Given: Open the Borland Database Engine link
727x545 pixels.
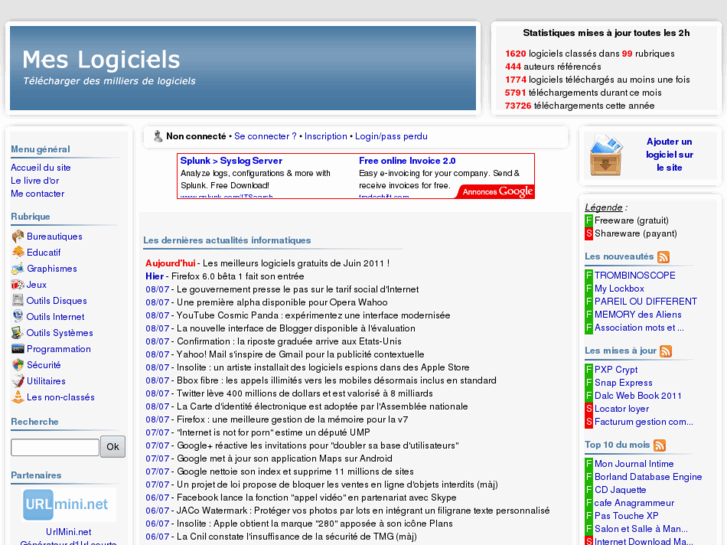Looking at the screenshot, I should 648,476.
